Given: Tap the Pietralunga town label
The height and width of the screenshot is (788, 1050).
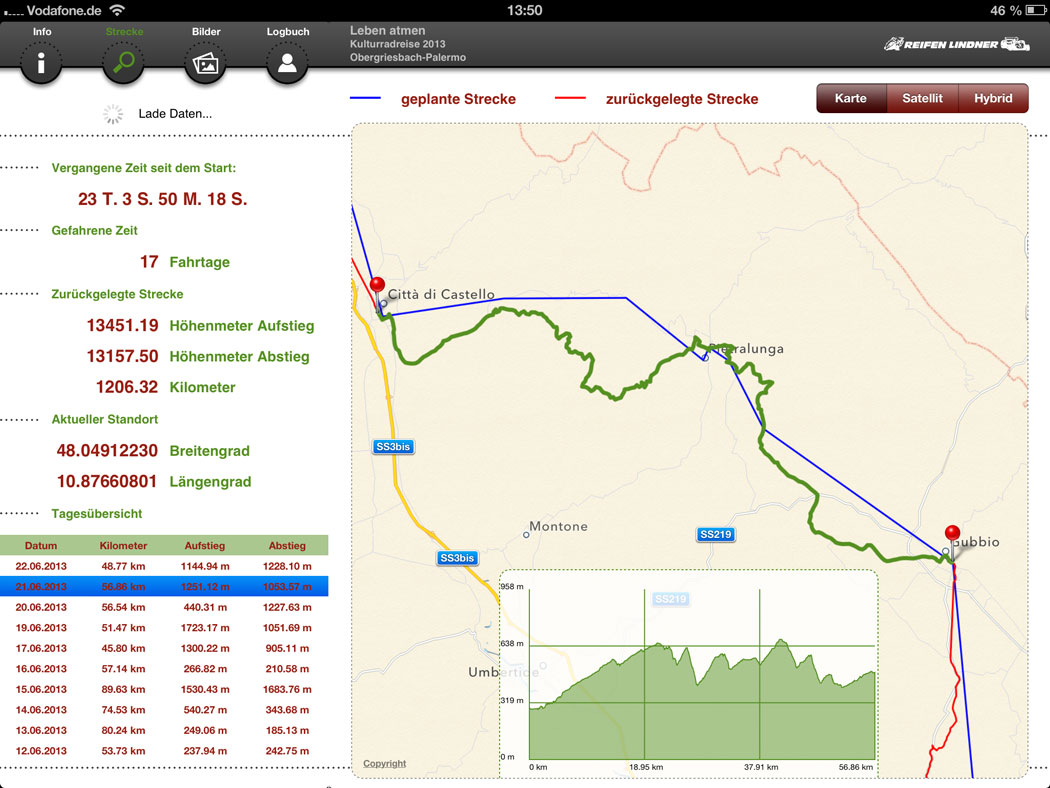Looking at the screenshot, I should coord(746,349).
